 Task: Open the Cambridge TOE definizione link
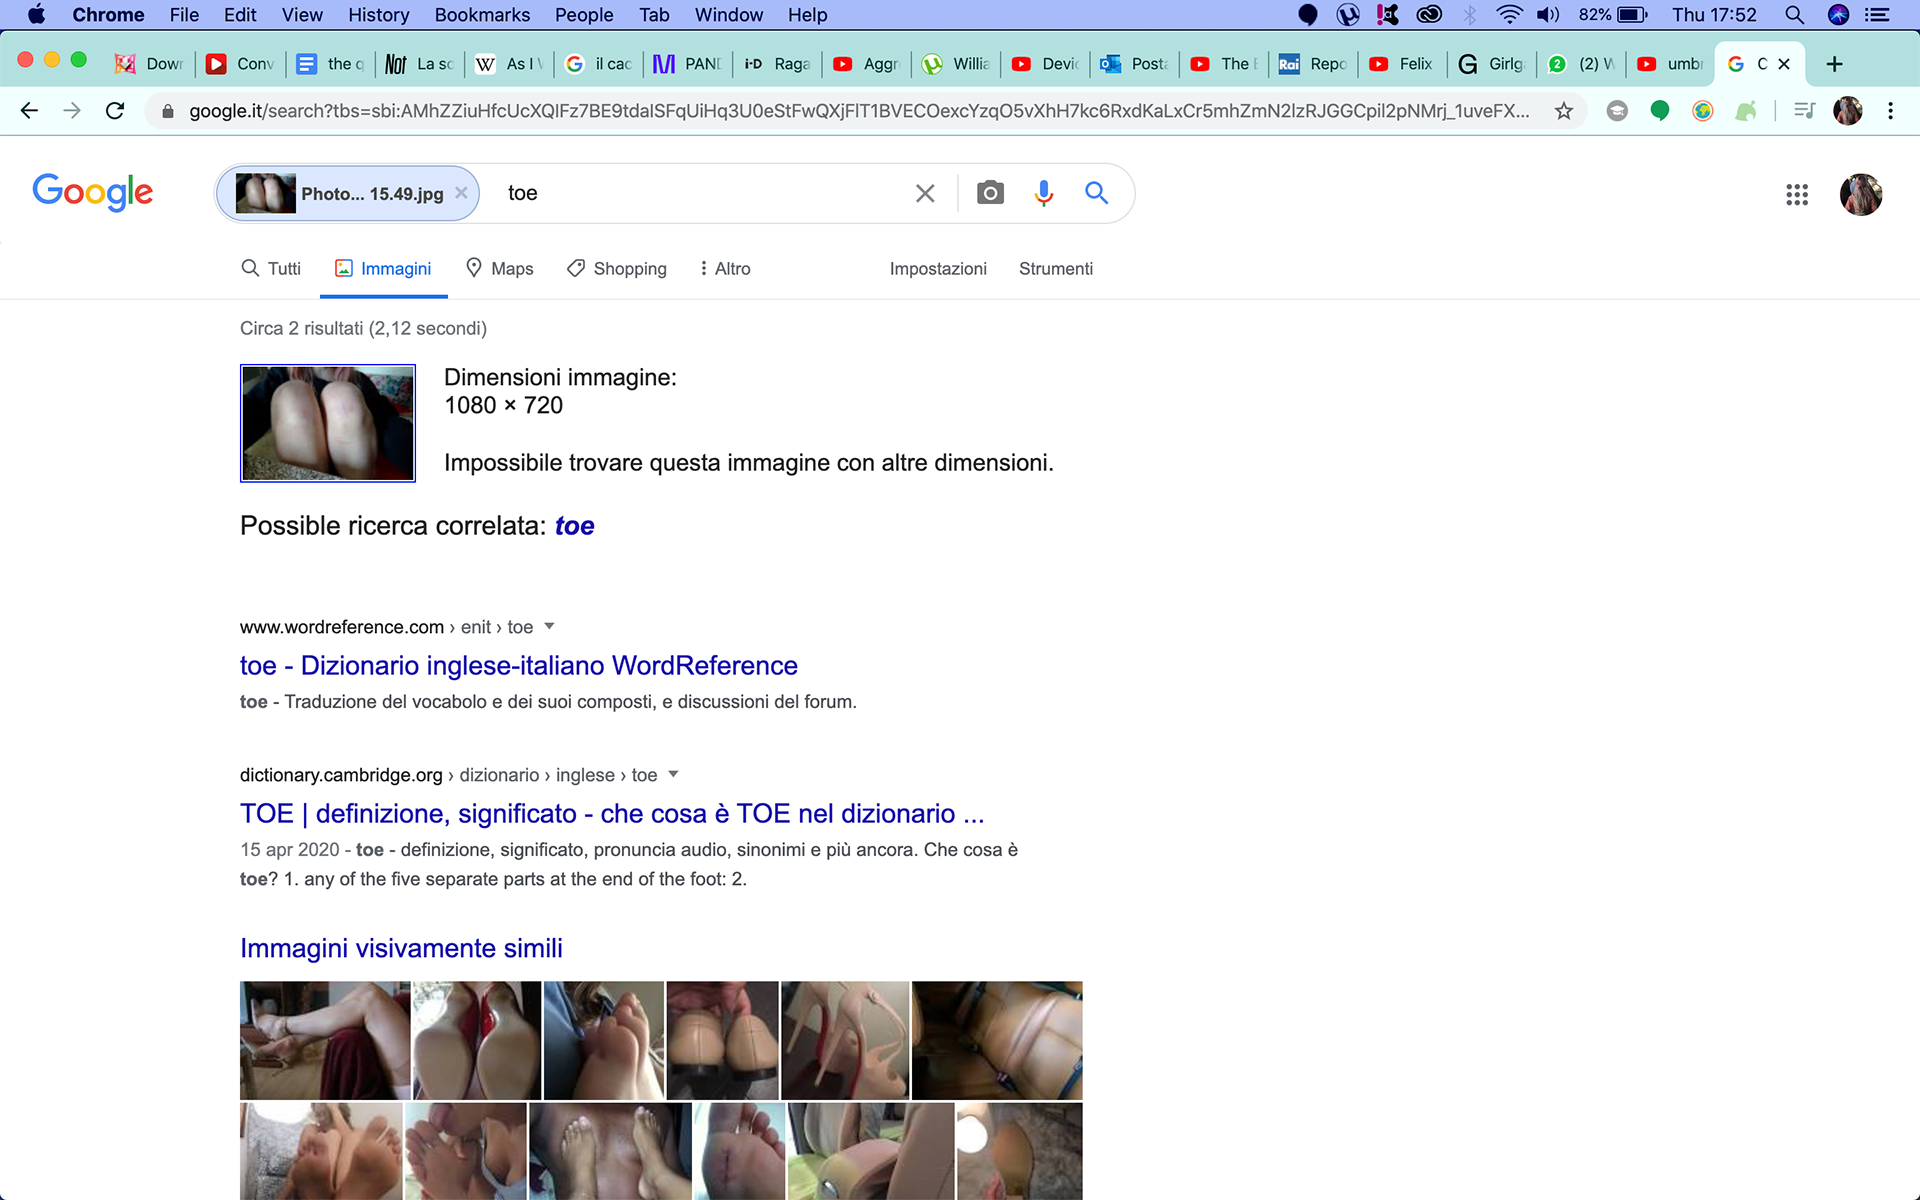612,814
